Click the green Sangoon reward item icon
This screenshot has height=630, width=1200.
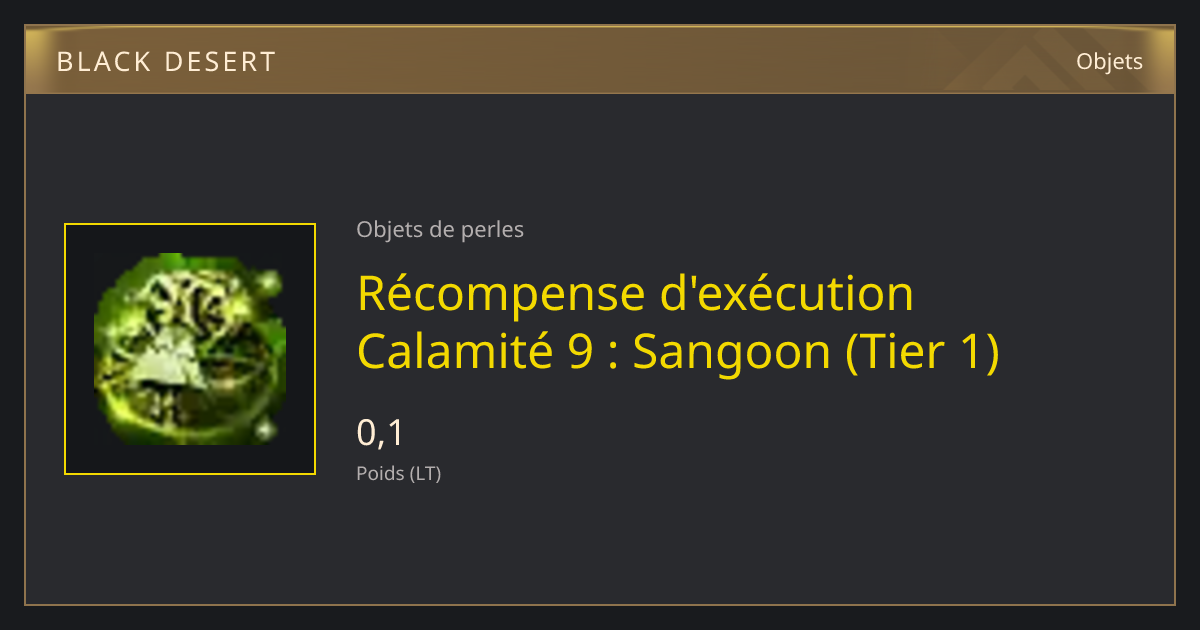(190, 349)
